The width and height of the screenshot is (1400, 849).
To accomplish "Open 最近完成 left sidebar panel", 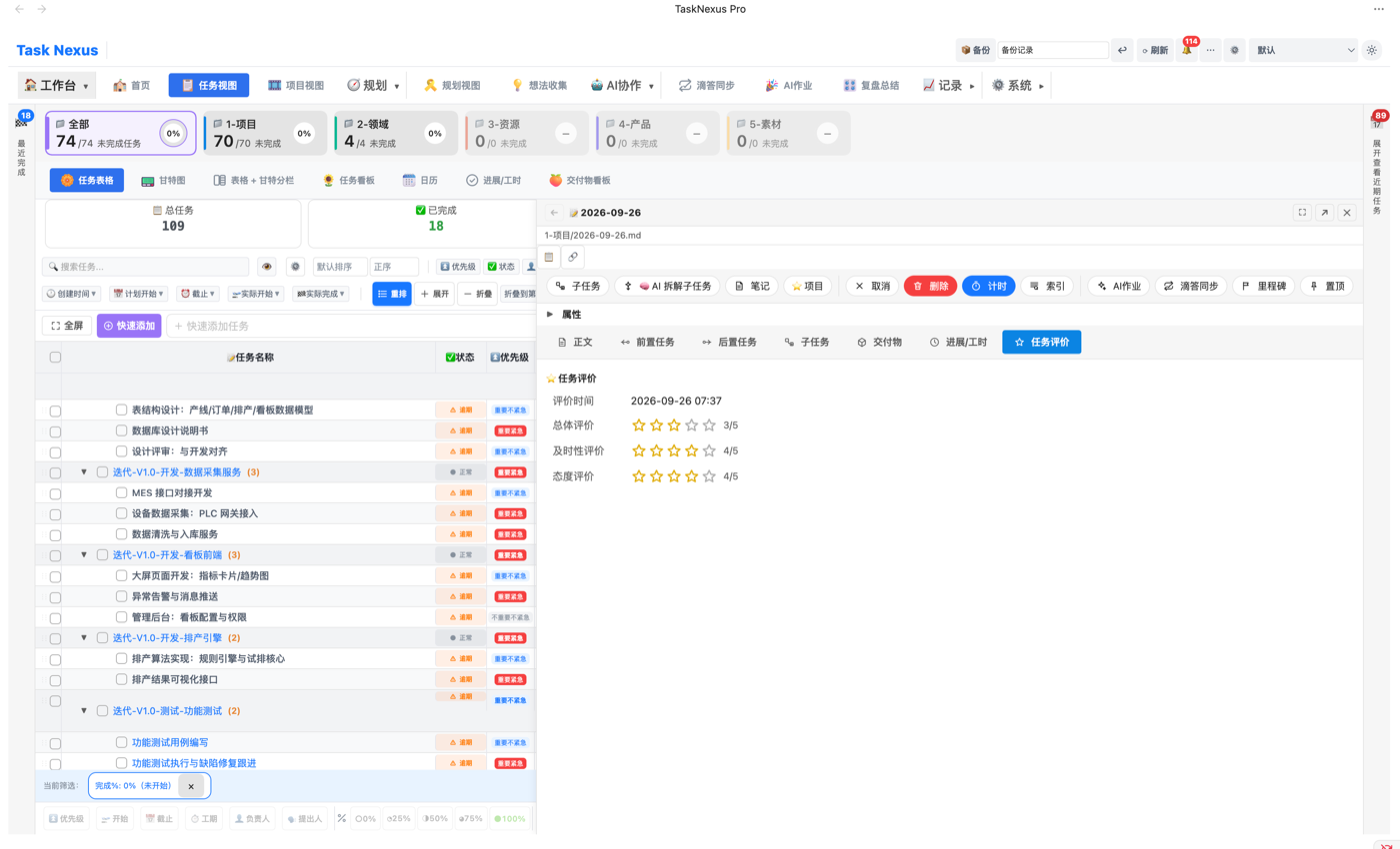I will click(21, 145).
